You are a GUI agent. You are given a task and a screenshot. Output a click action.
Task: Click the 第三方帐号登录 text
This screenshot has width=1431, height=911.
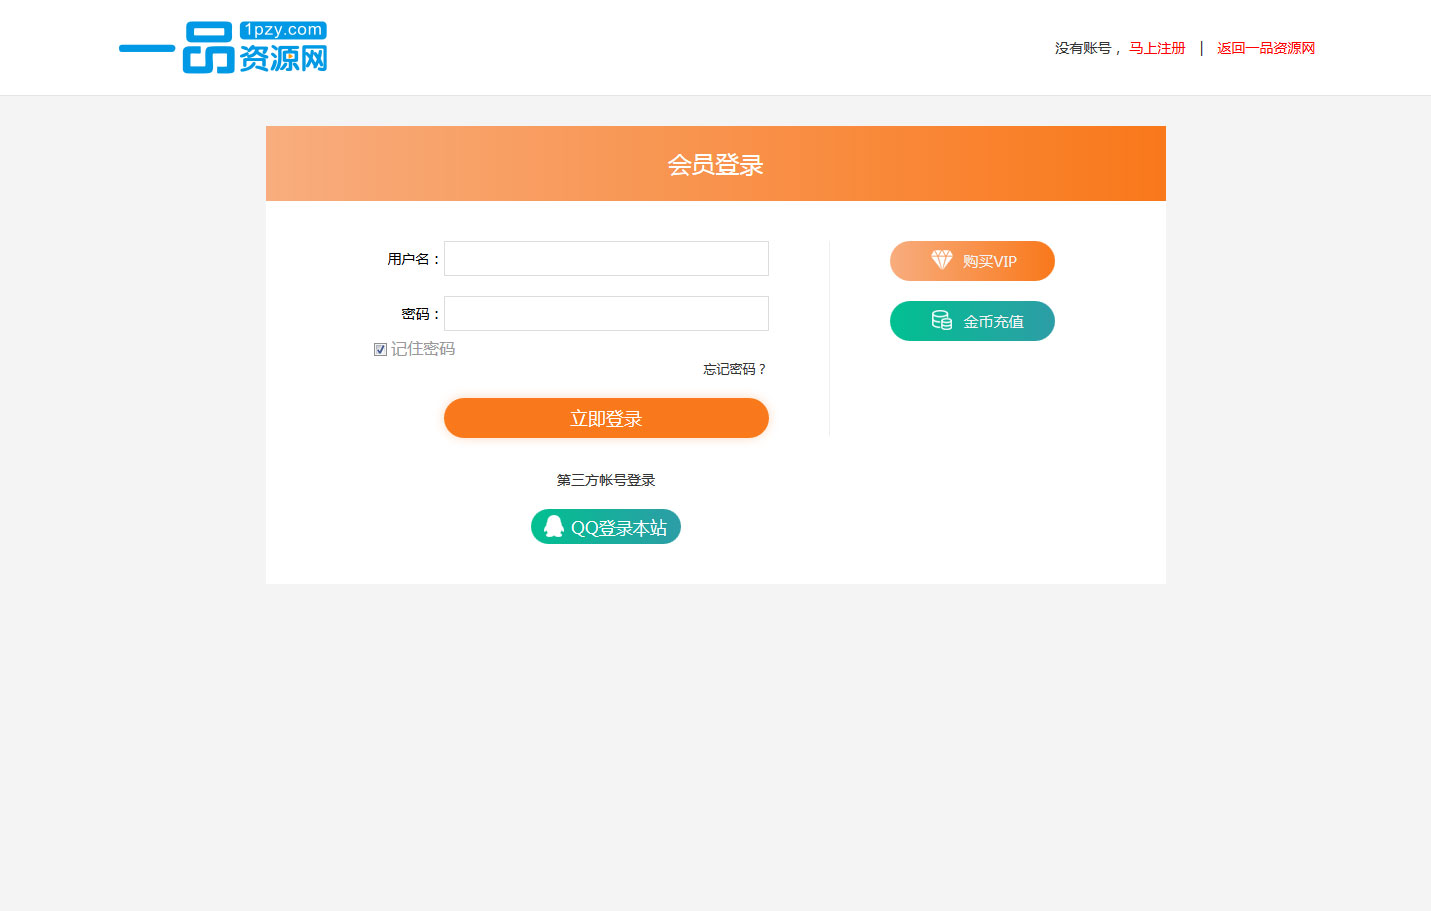point(606,480)
